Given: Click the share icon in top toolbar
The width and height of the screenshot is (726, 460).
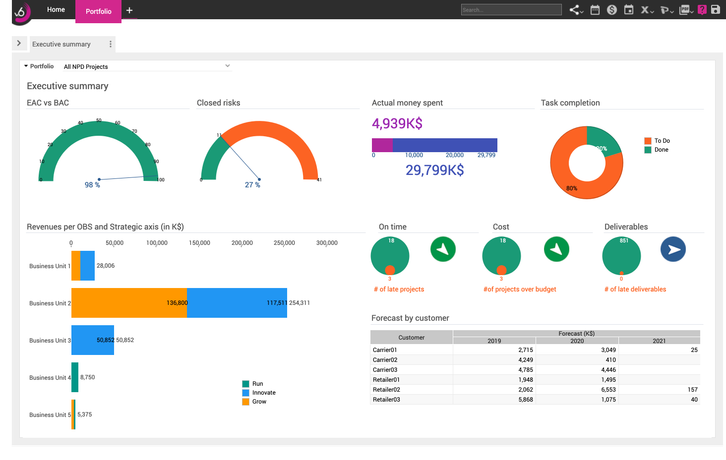Looking at the screenshot, I should tap(576, 10).
